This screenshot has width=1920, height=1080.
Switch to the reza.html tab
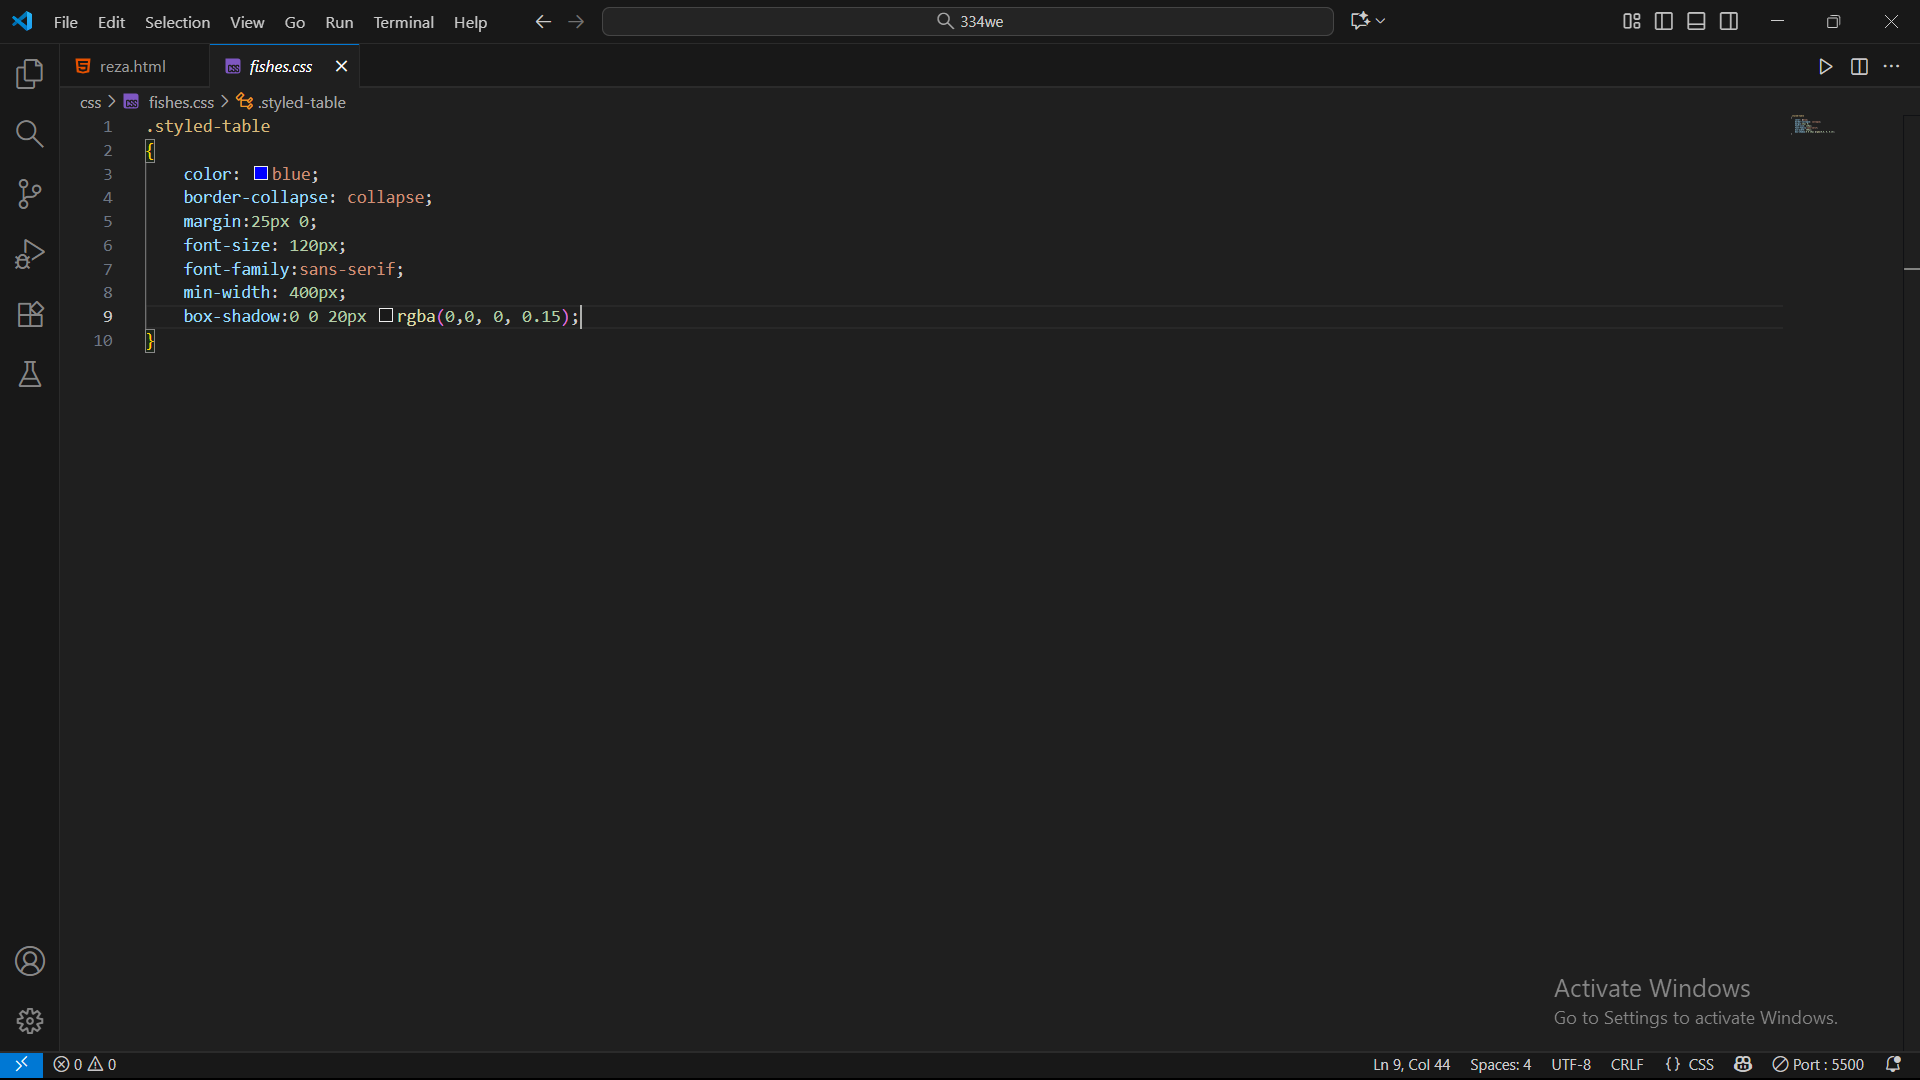(x=132, y=66)
